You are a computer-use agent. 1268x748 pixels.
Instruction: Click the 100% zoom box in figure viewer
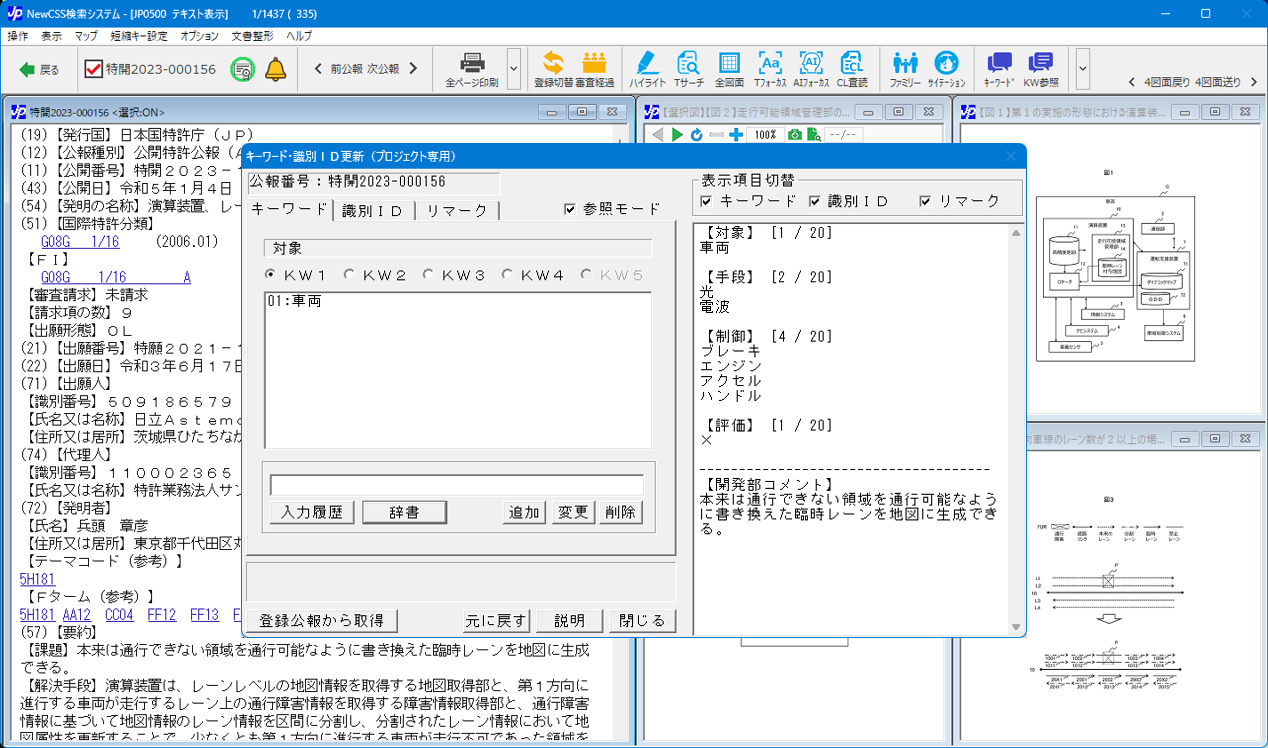(765, 134)
